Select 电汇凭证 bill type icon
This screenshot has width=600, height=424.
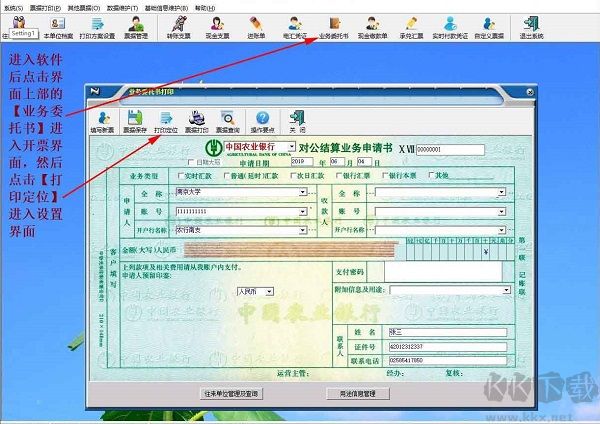(295, 28)
